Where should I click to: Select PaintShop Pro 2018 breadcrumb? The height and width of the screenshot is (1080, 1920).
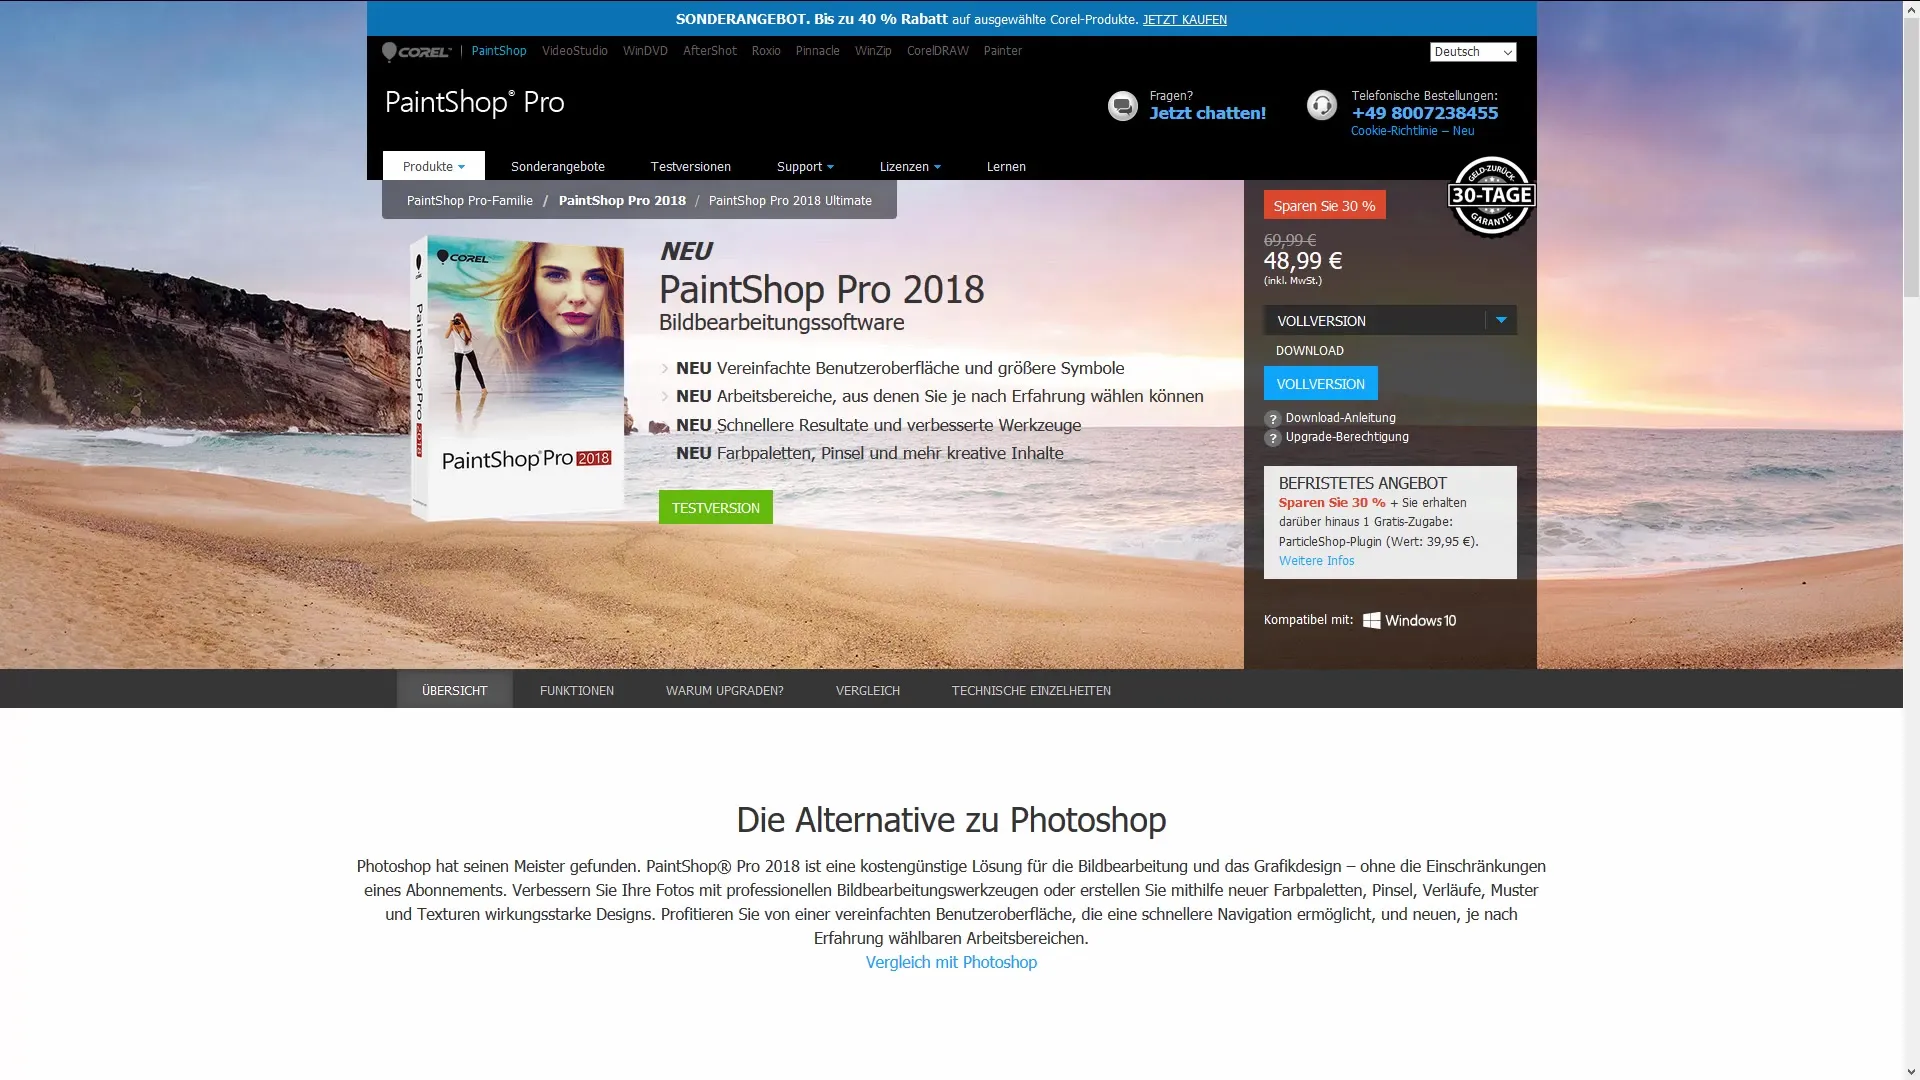click(x=622, y=201)
